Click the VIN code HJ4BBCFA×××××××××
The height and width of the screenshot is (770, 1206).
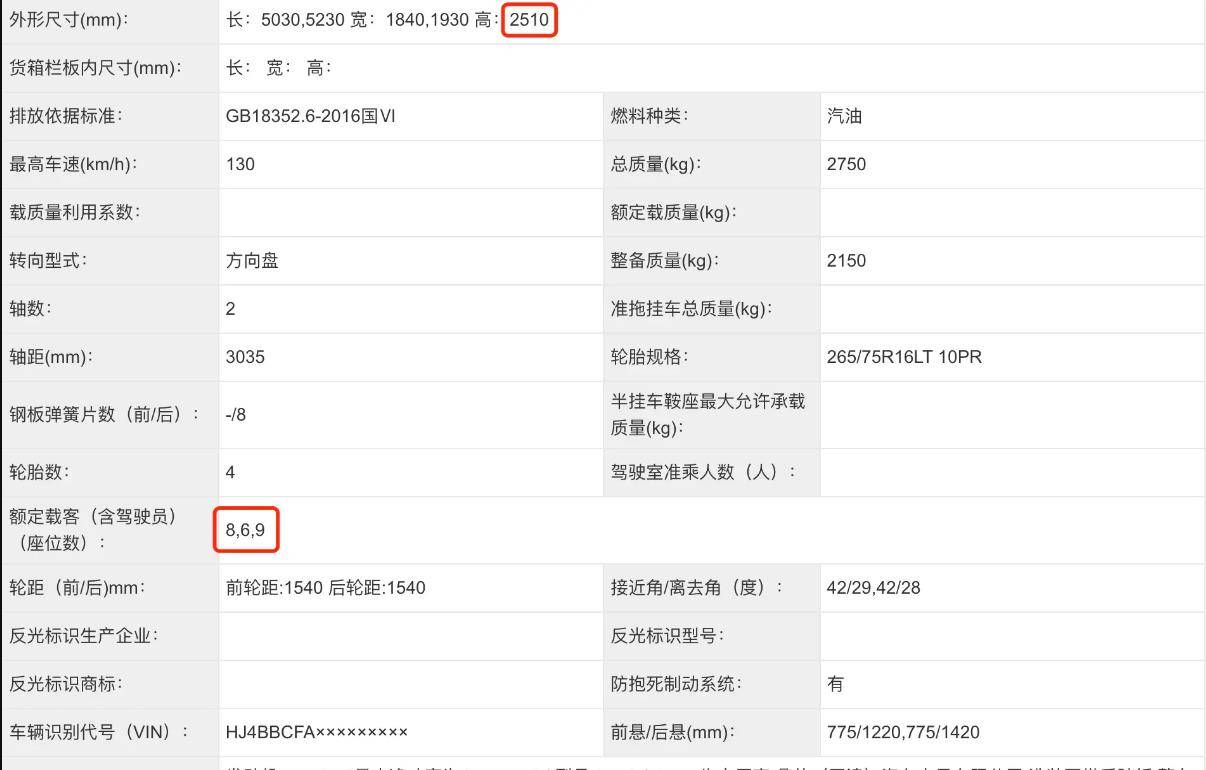coord(312,731)
